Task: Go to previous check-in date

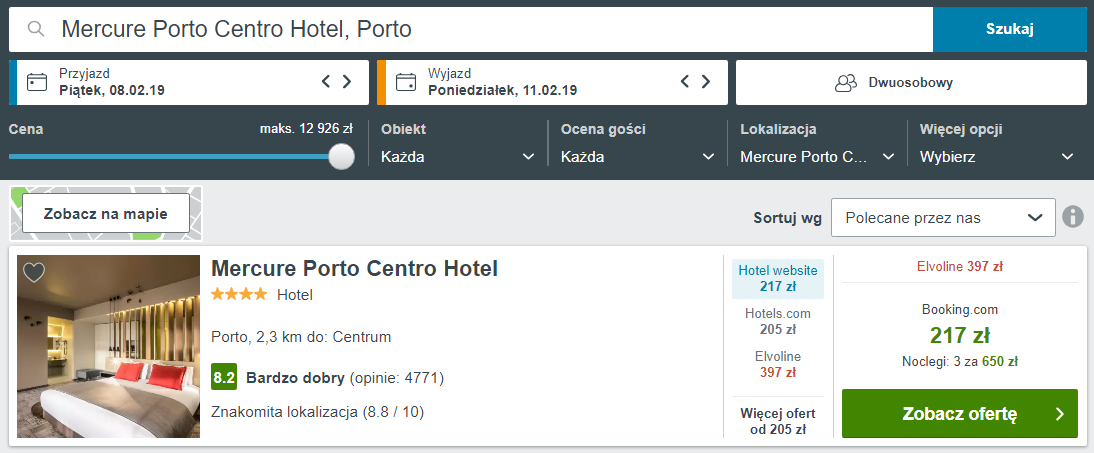Action: (326, 82)
